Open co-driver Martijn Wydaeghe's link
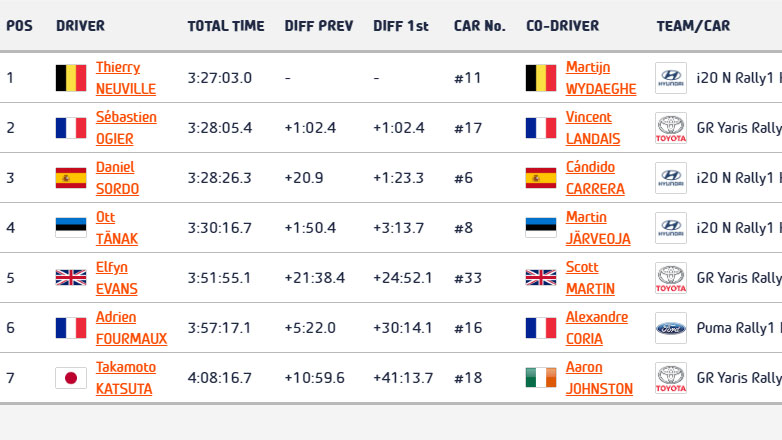This screenshot has height=440, width=782. tap(600, 78)
